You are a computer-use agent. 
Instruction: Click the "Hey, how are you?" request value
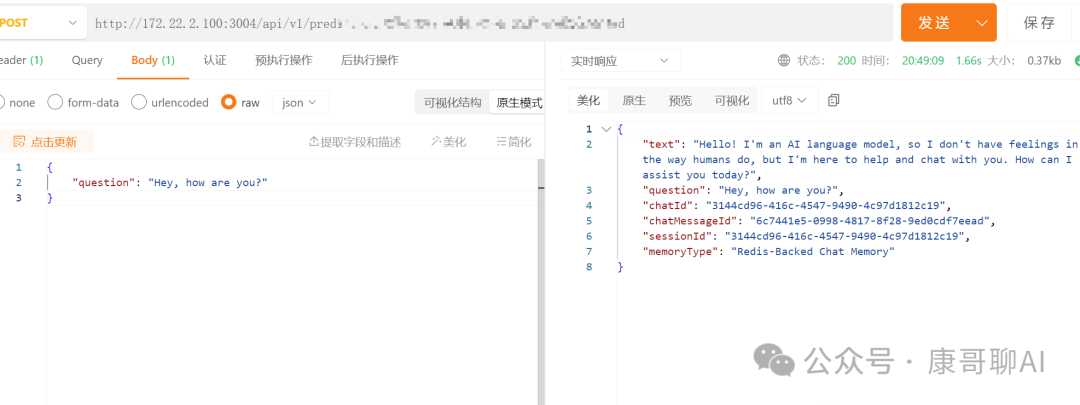[207, 183]
